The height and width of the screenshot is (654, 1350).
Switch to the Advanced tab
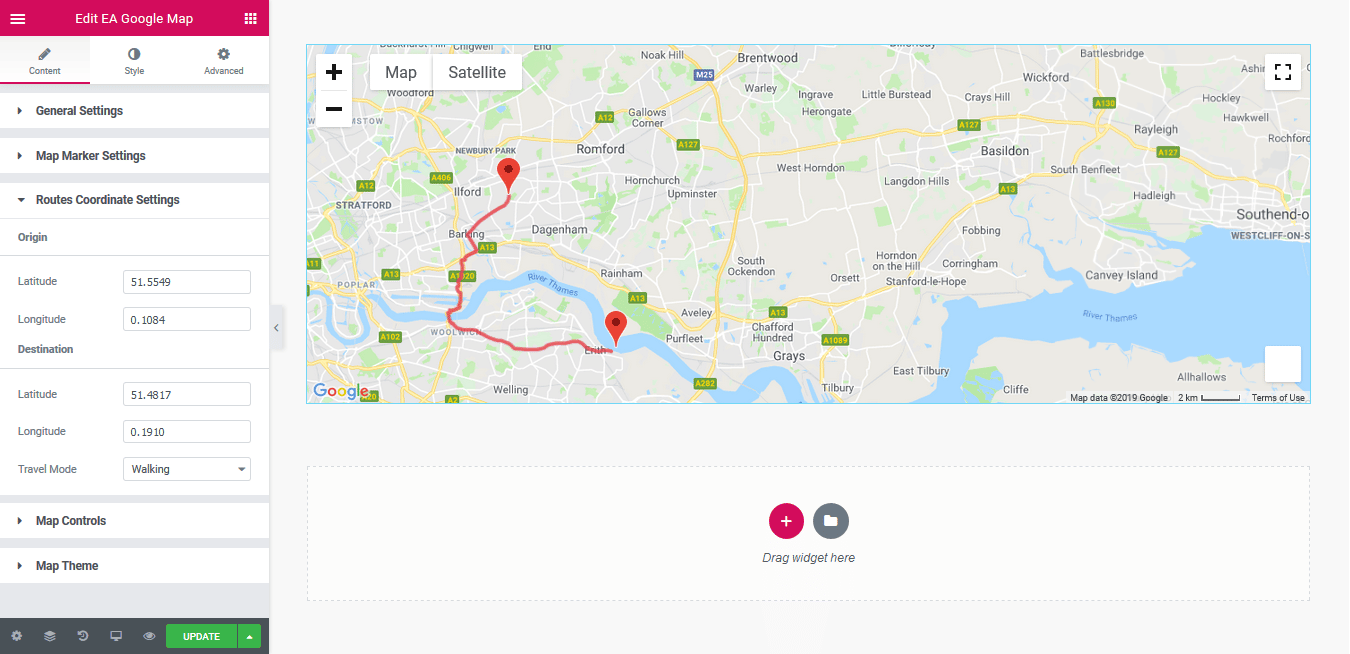coord(223,60)
